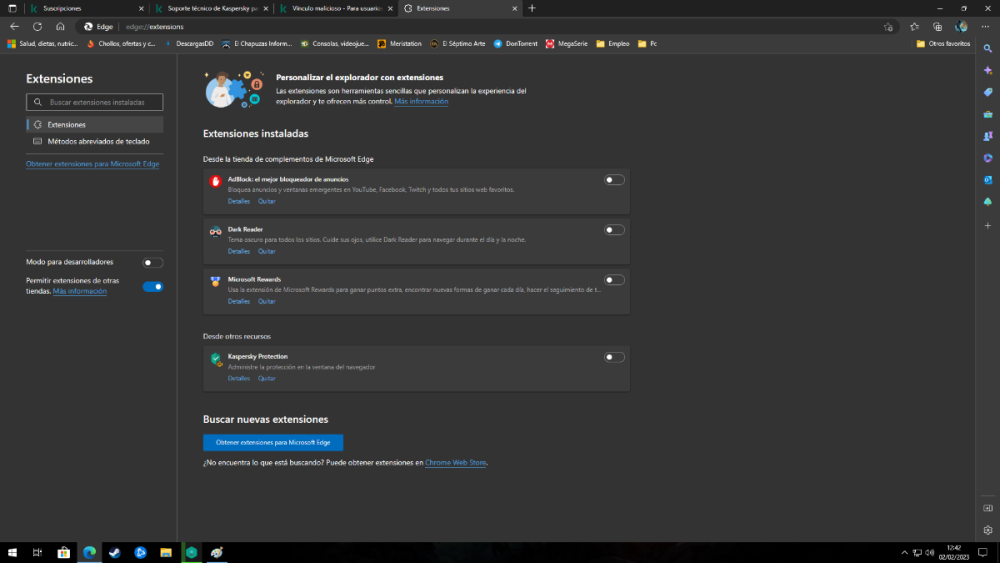
Task: Open the Otros favoritos folder
Action: [x=943, y=44]
